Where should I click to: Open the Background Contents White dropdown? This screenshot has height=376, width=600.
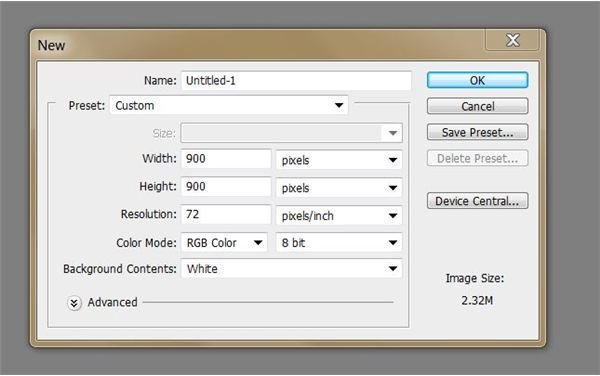pyautogui.click(x=292, y=269)
